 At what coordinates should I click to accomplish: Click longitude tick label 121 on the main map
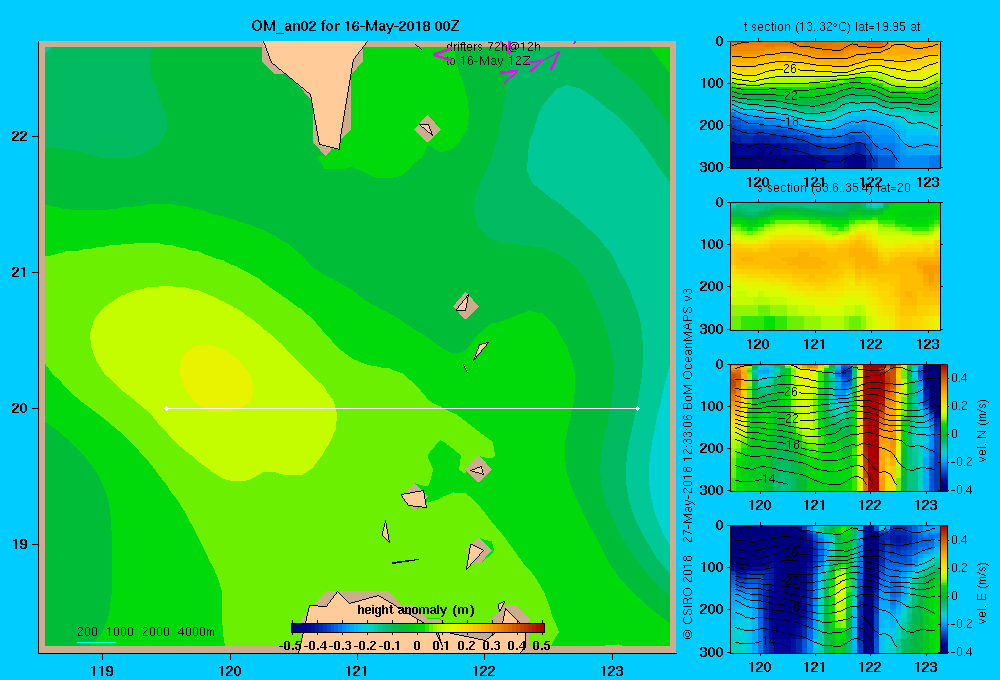click(x=357, y=670)
